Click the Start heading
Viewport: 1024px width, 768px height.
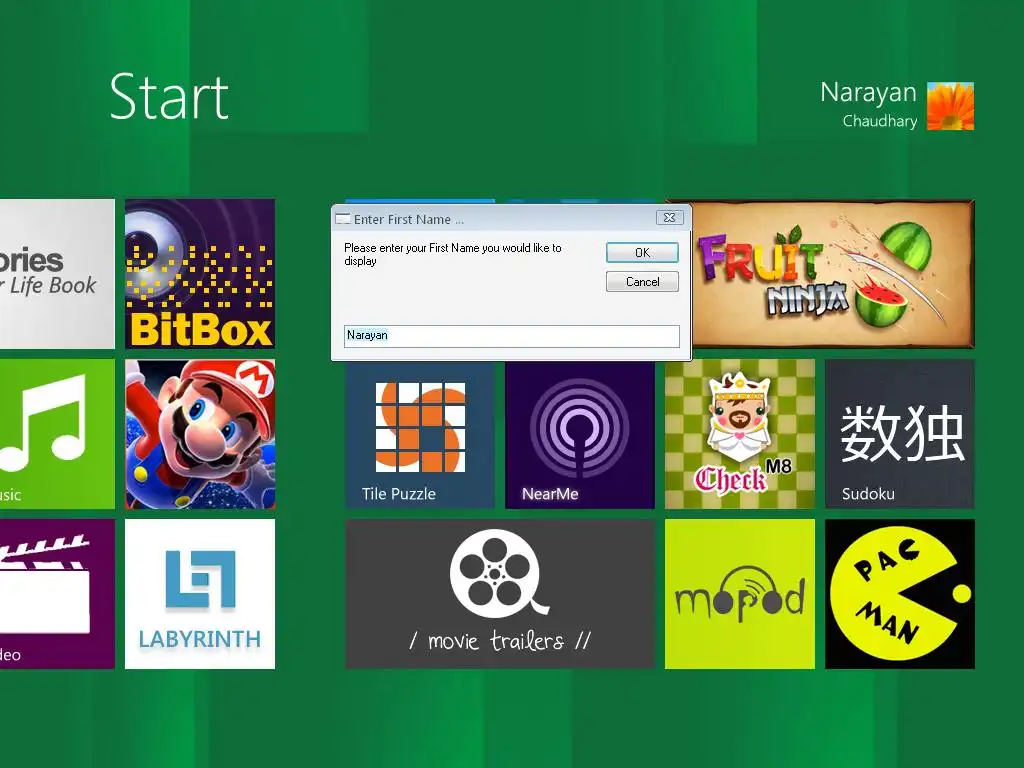tap(169, 97)
